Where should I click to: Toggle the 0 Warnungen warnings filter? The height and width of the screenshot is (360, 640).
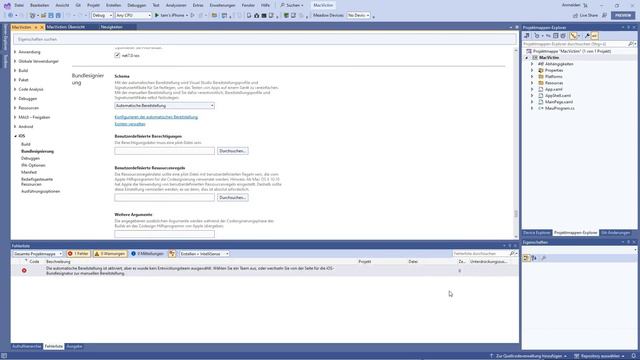(110, 254)
